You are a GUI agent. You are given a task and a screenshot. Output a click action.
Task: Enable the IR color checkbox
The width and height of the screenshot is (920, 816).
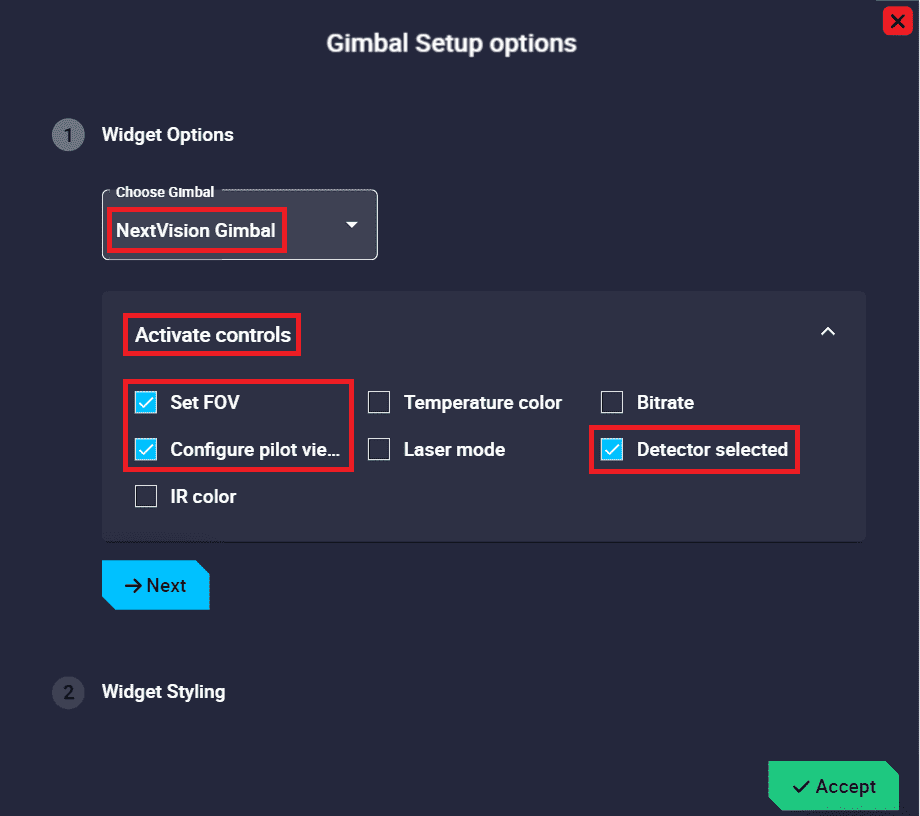click(x=146, y=496)
